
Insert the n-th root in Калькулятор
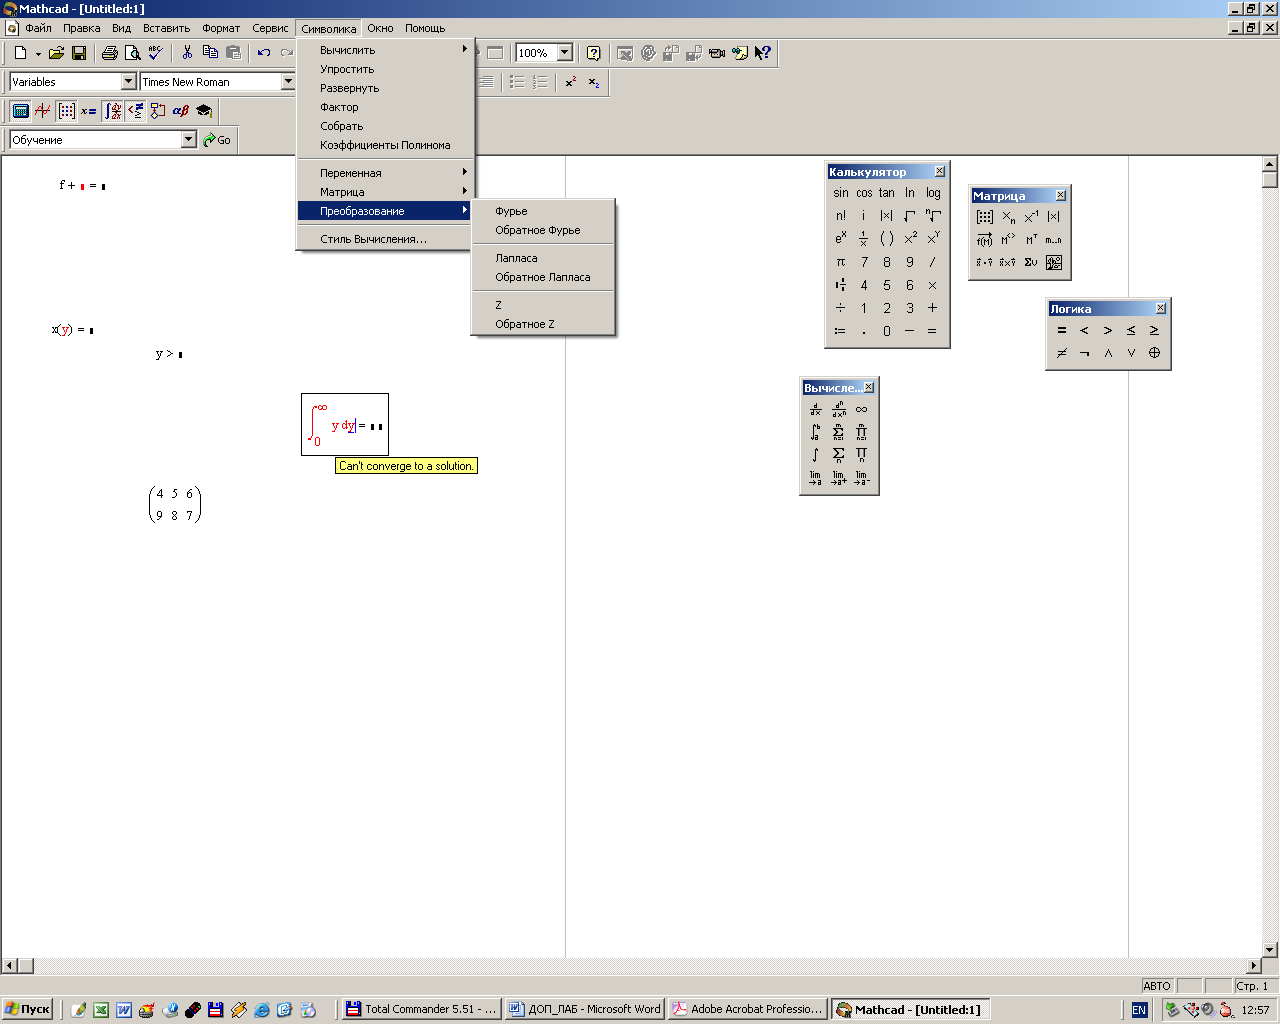933,215
